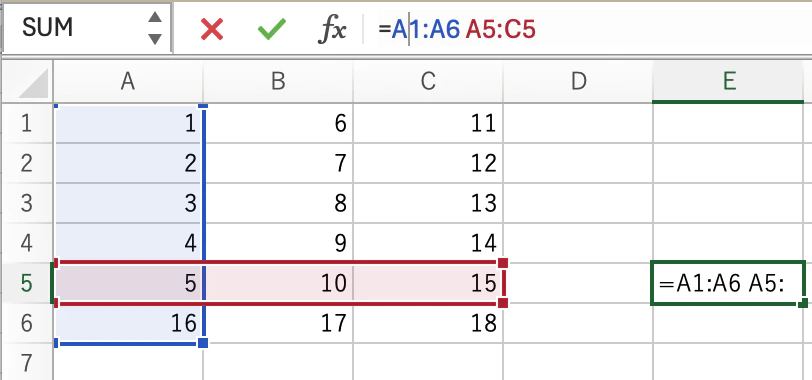Screen dimensions: 812x380
Task: Click empty cell E6
Action: [x=728, y=323]
